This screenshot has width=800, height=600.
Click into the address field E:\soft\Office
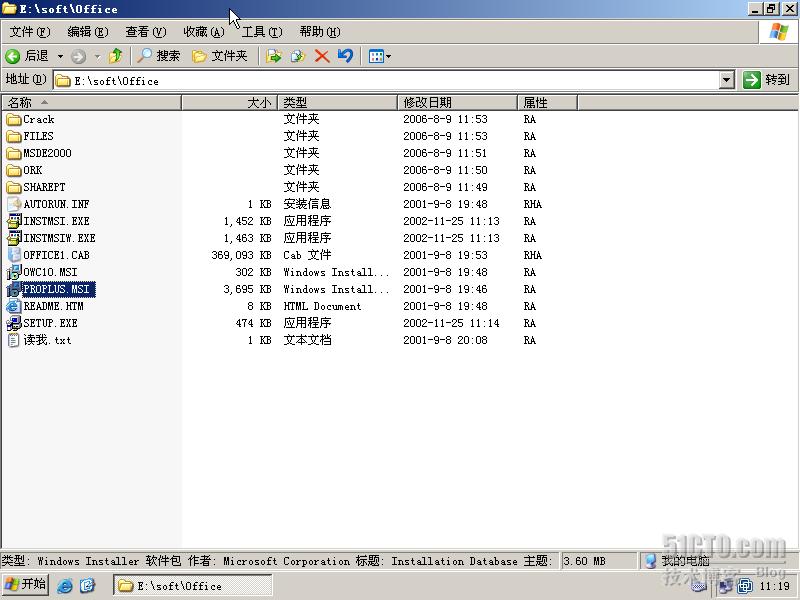[x=388, y=81]
